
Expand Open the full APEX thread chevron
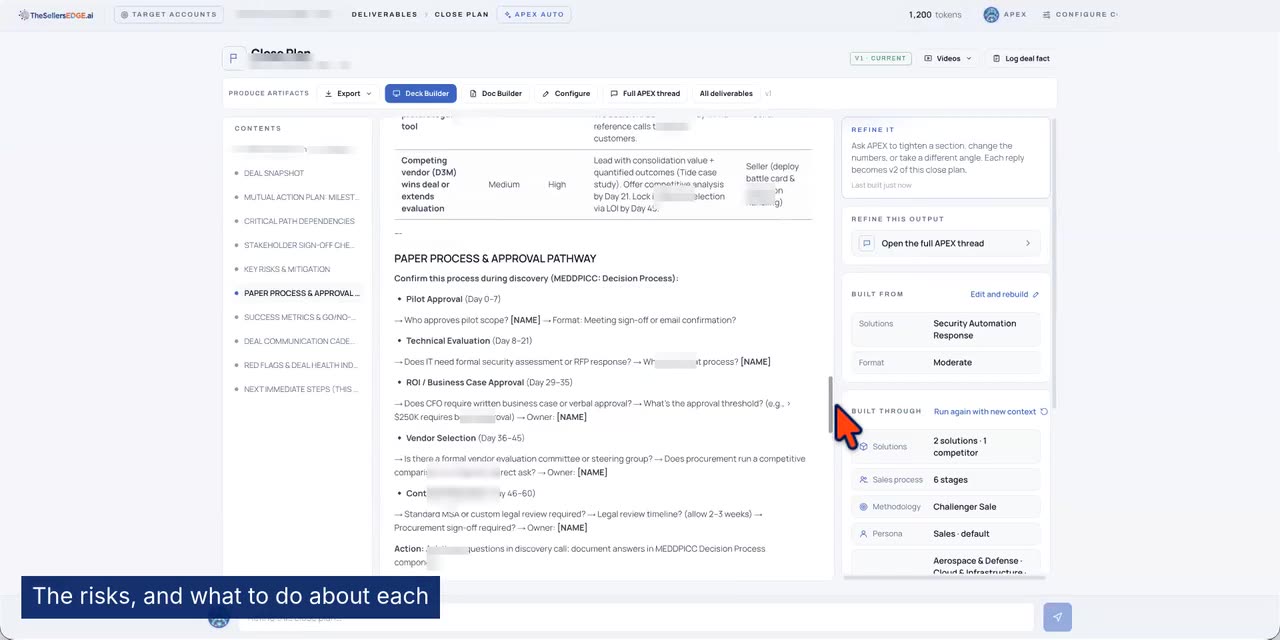point(1027,243)
